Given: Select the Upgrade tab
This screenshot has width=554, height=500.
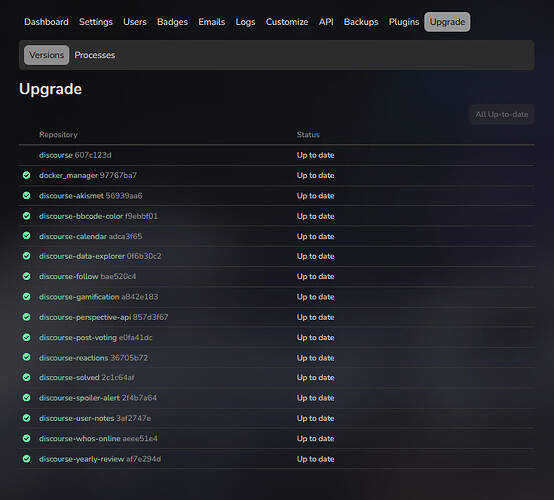Looking at the screenshot, I should tap(447, 22).
